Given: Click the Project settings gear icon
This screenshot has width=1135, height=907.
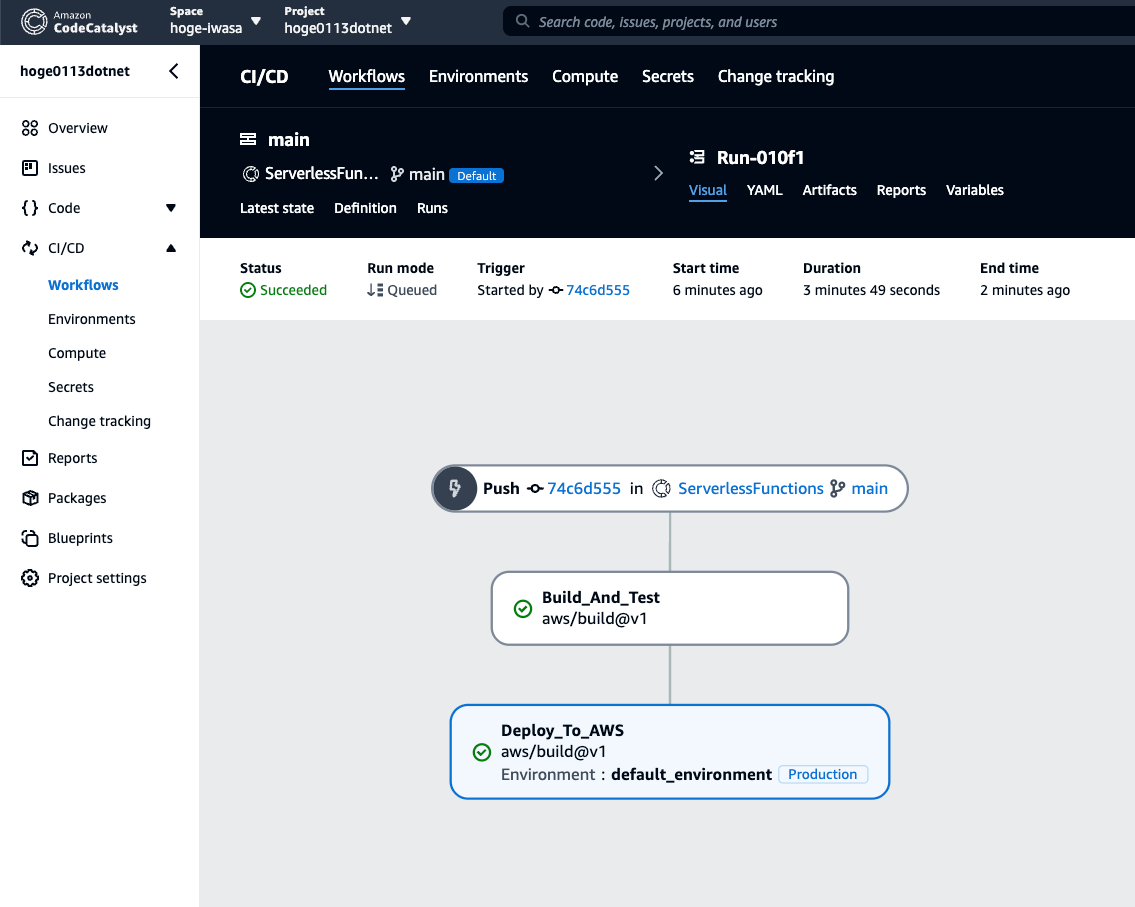Looking at the screenshot, I should point(30,578).
